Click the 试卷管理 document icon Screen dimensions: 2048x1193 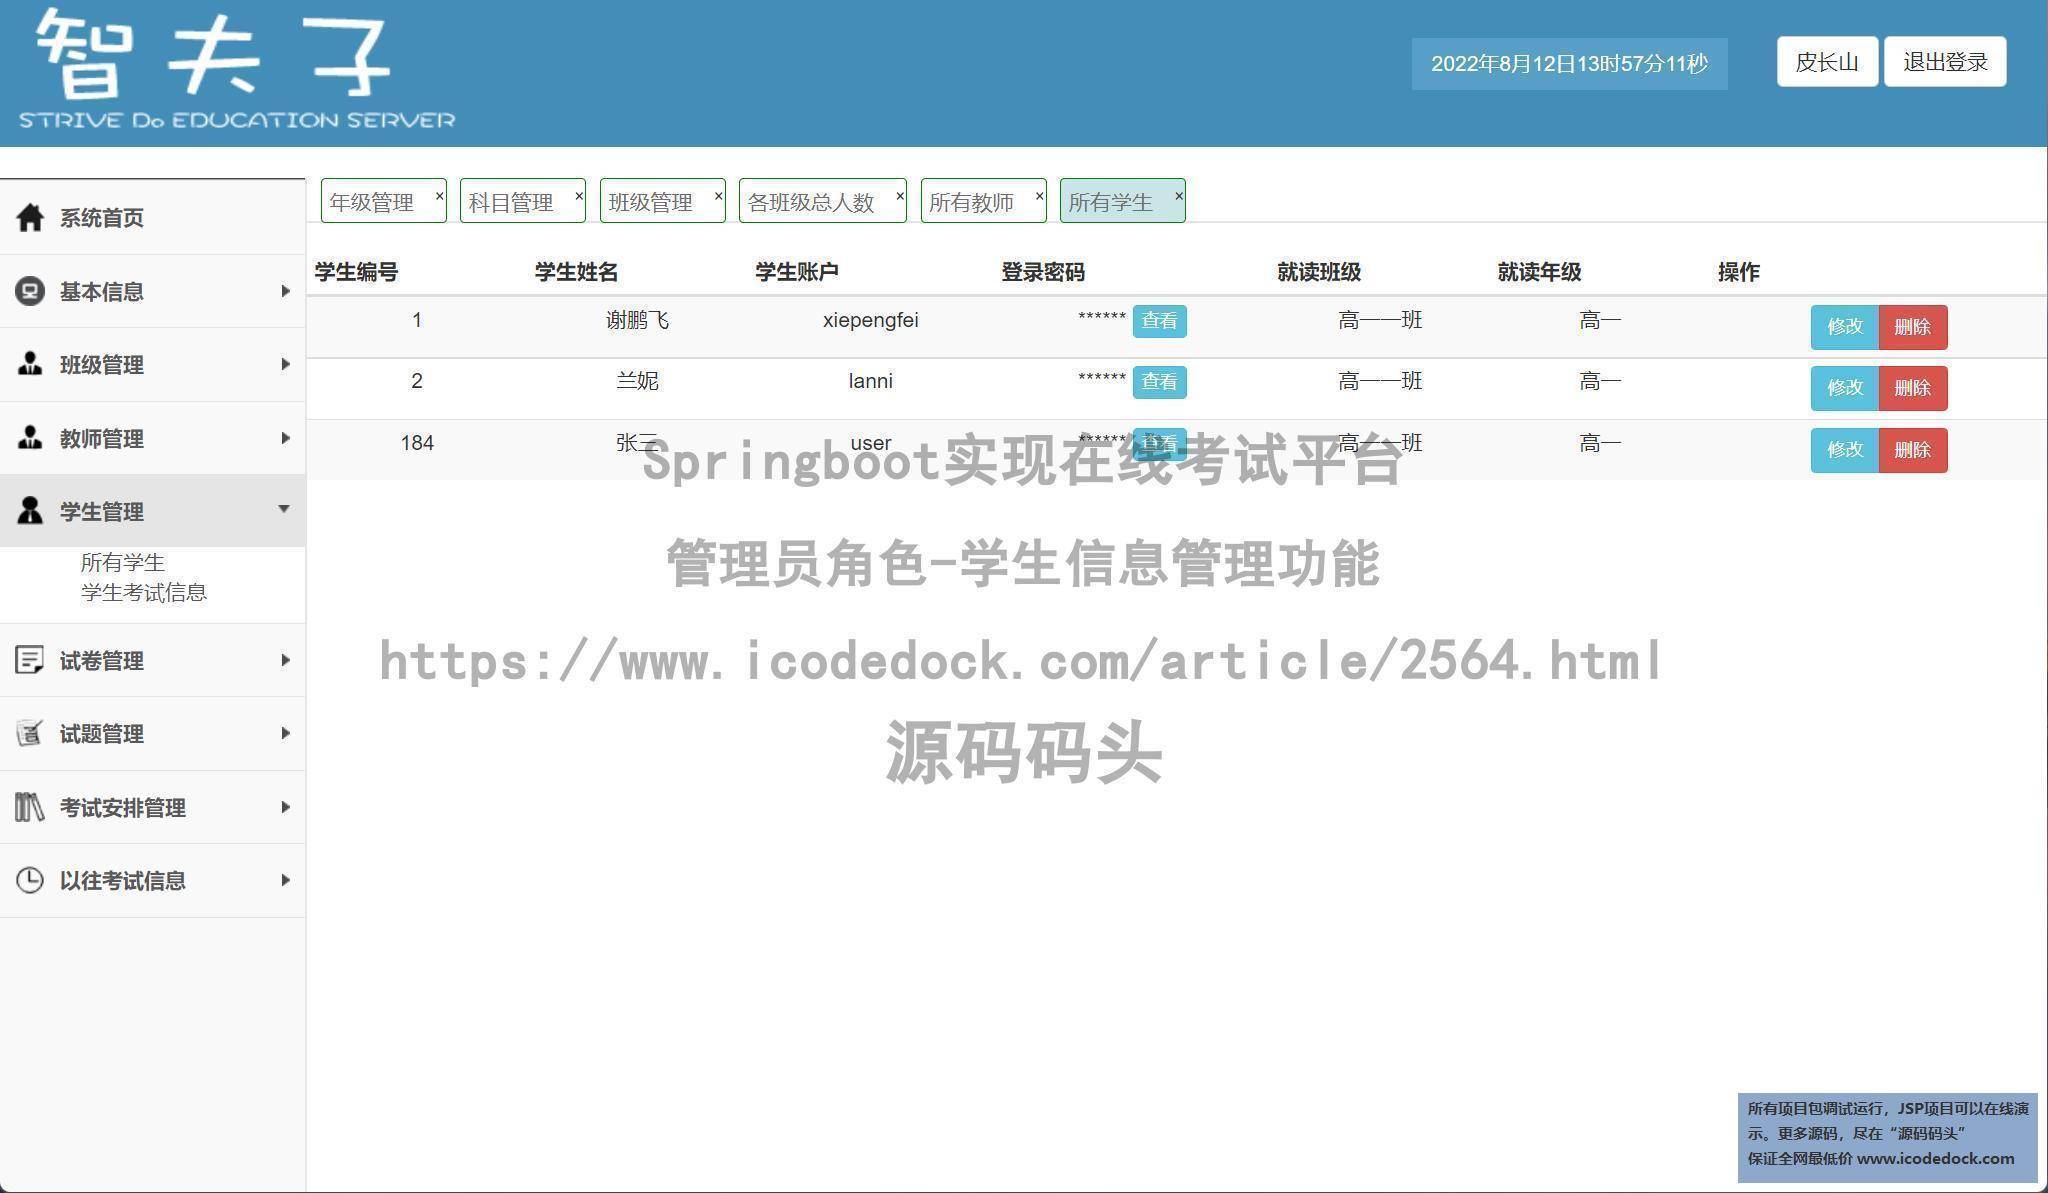[x=30, y=660]
